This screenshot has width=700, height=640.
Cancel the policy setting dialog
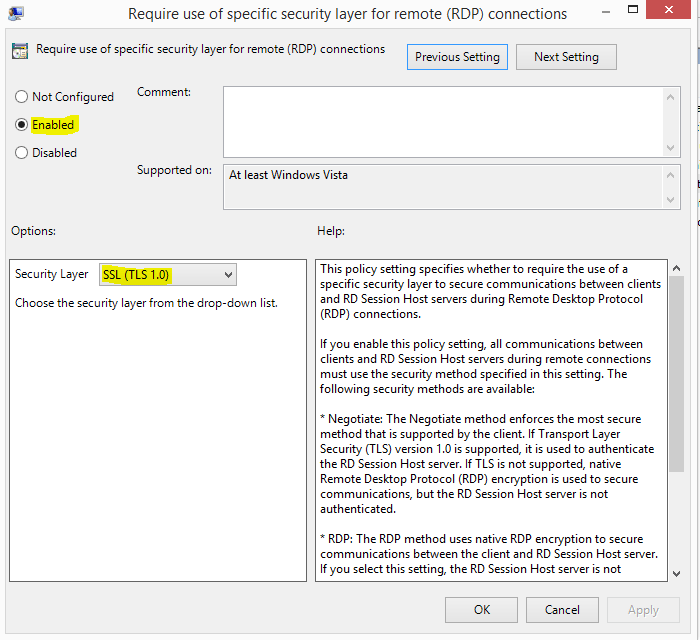(x=562, y=610)
